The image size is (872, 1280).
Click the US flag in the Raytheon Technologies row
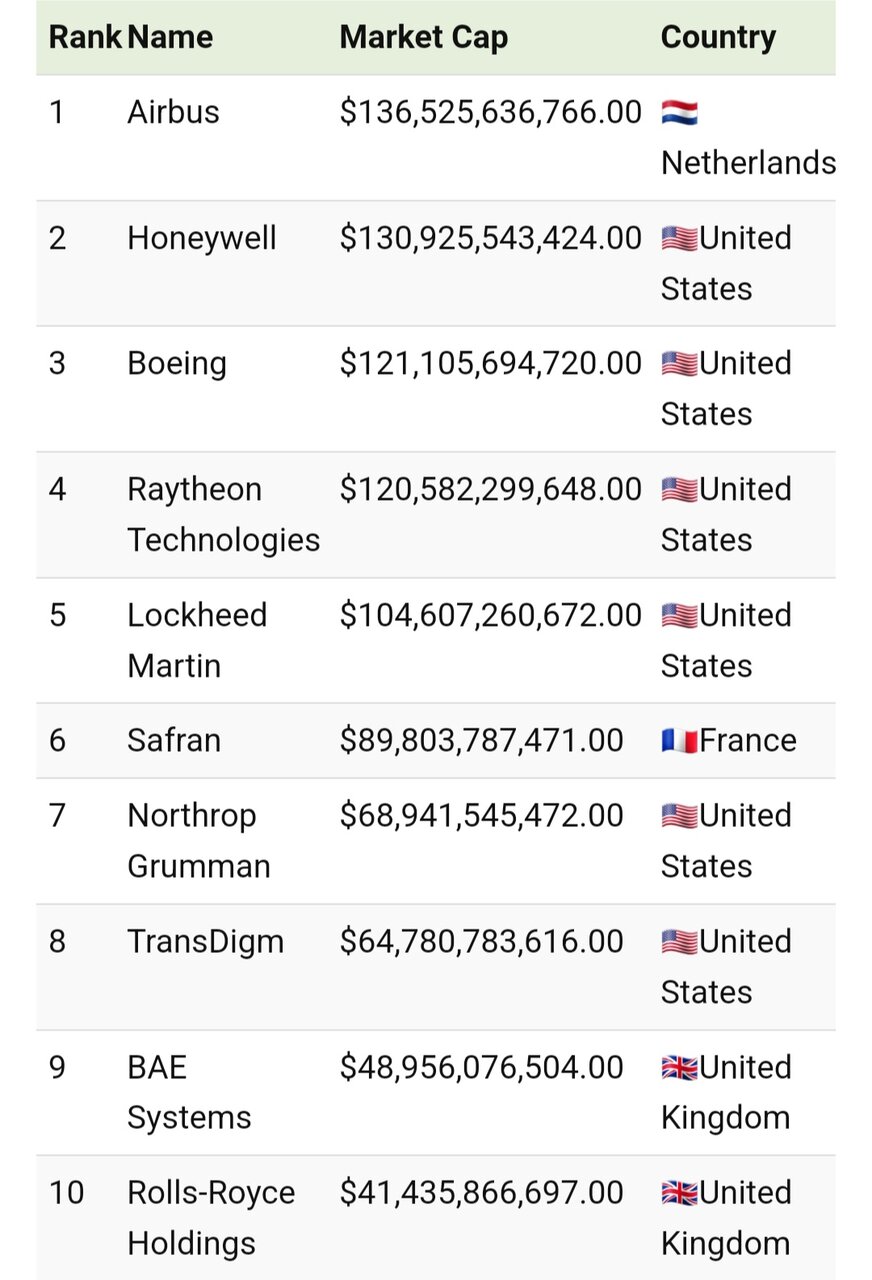point(679,489)
